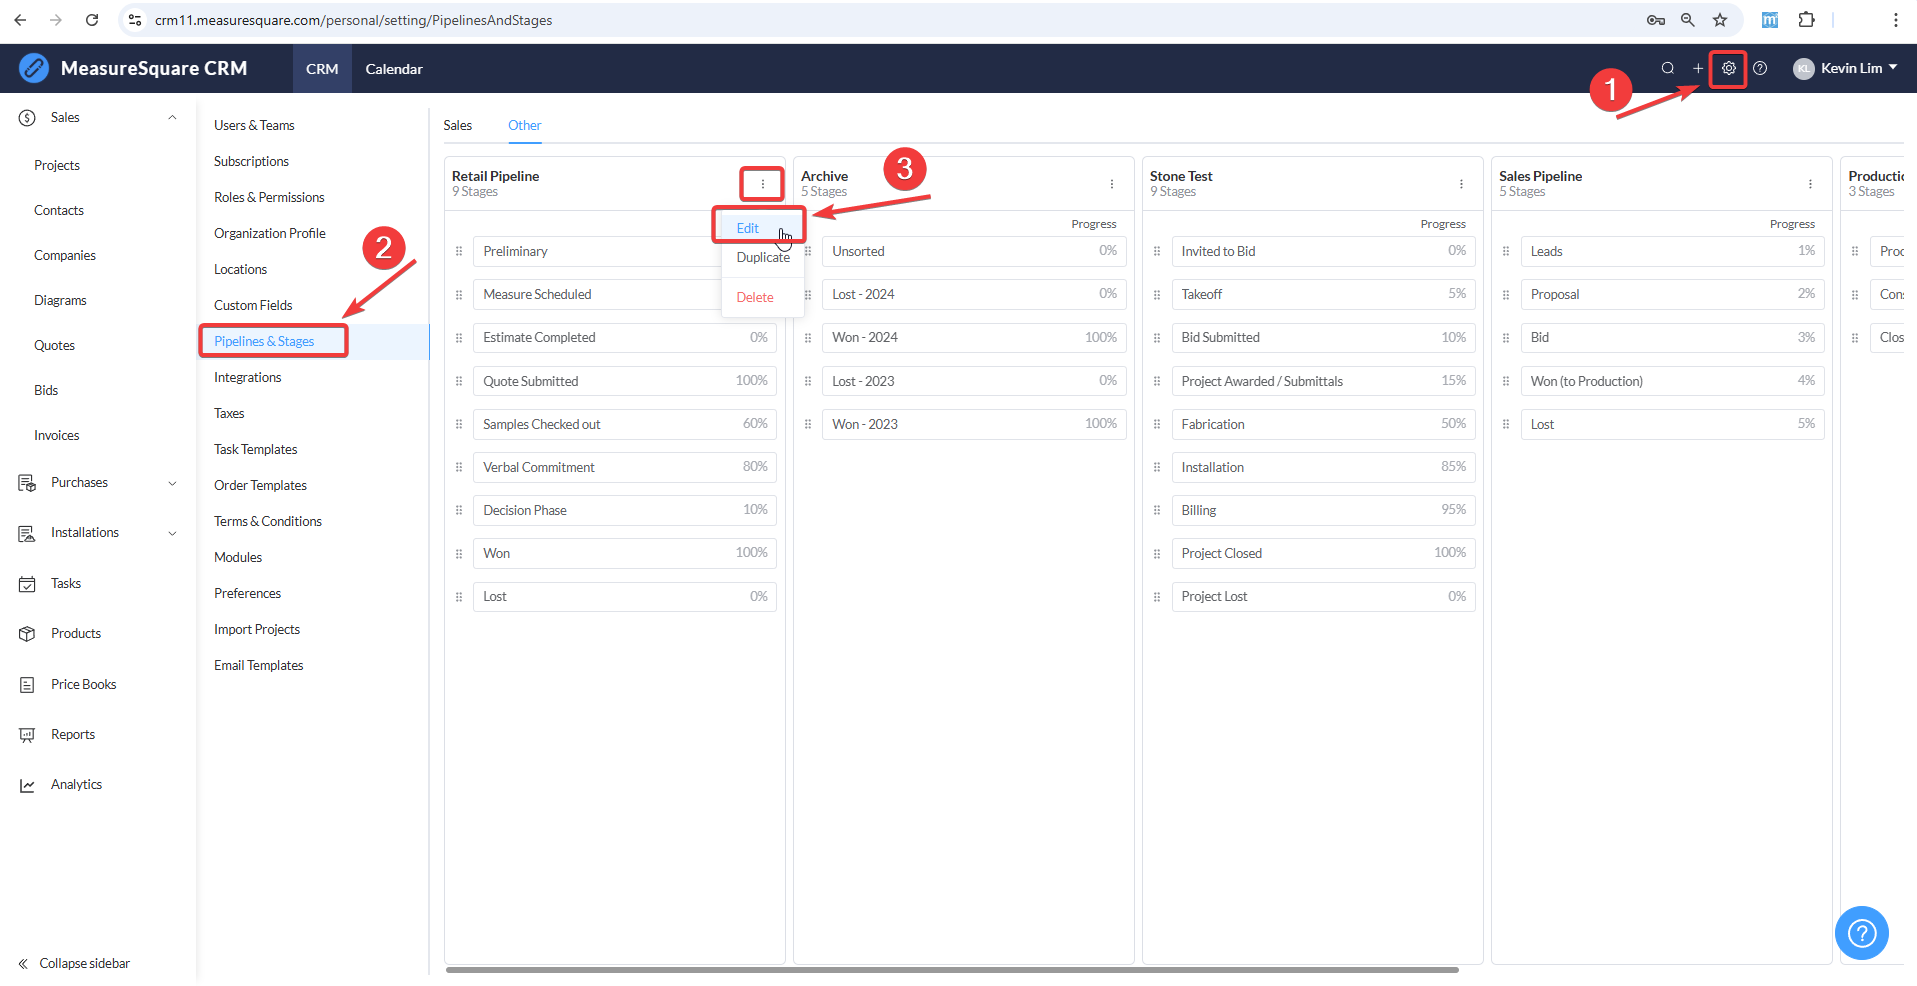Click Collapse sidebar
Screen dimensions: 1917x986
tap(74, 964)
